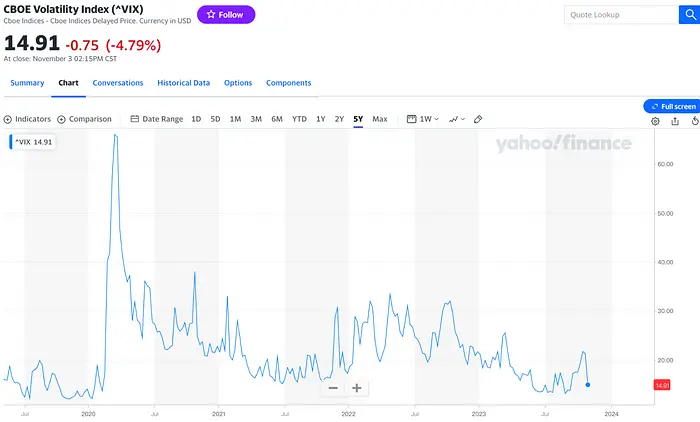Click the blue last-price dot on chart

(x=588, y=385)
